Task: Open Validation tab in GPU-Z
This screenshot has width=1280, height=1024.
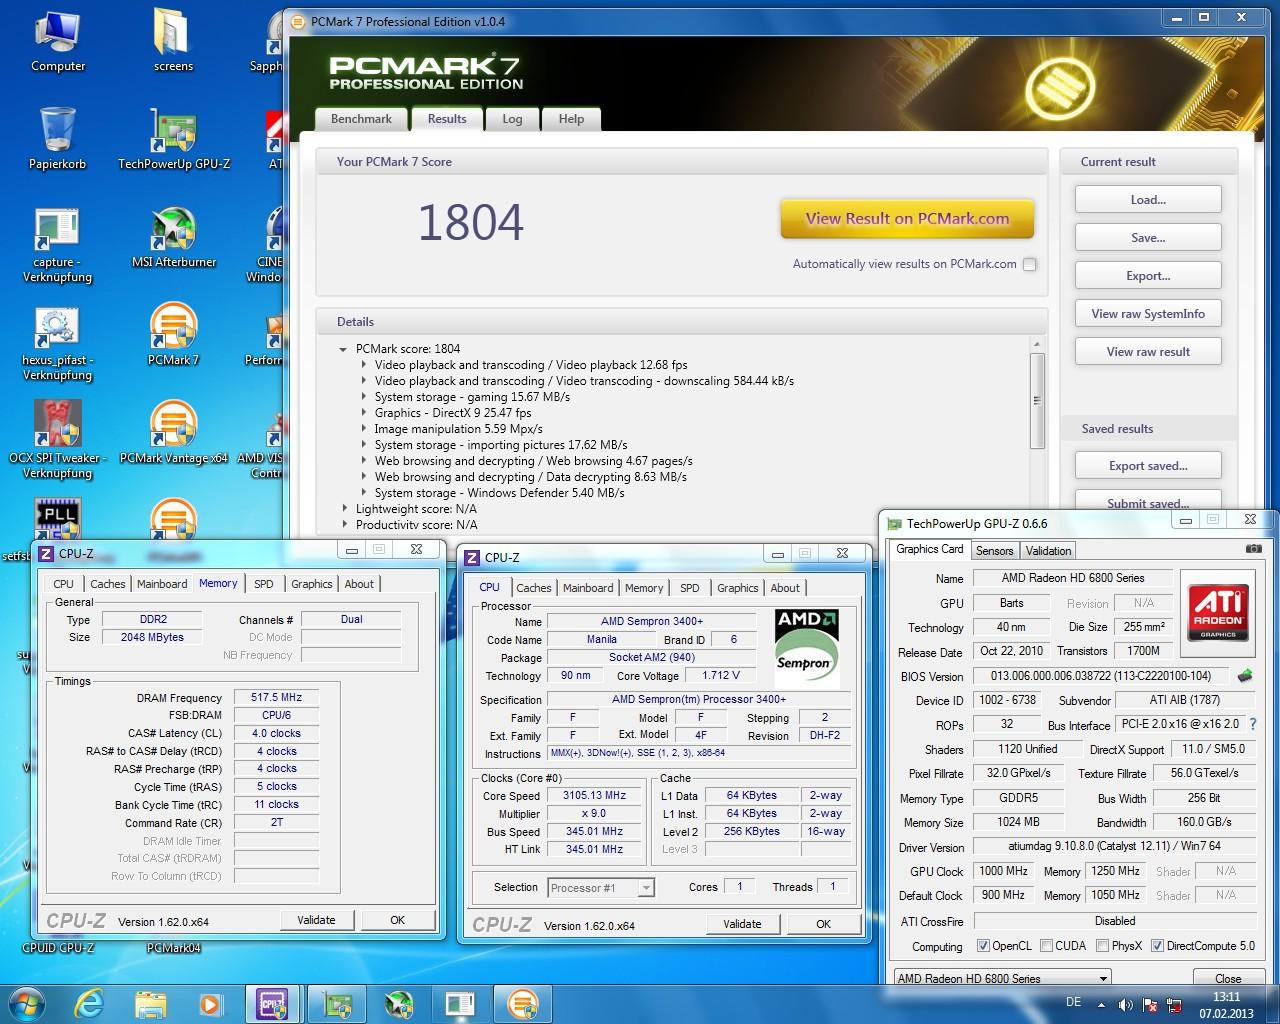Action: point(1048,550)
